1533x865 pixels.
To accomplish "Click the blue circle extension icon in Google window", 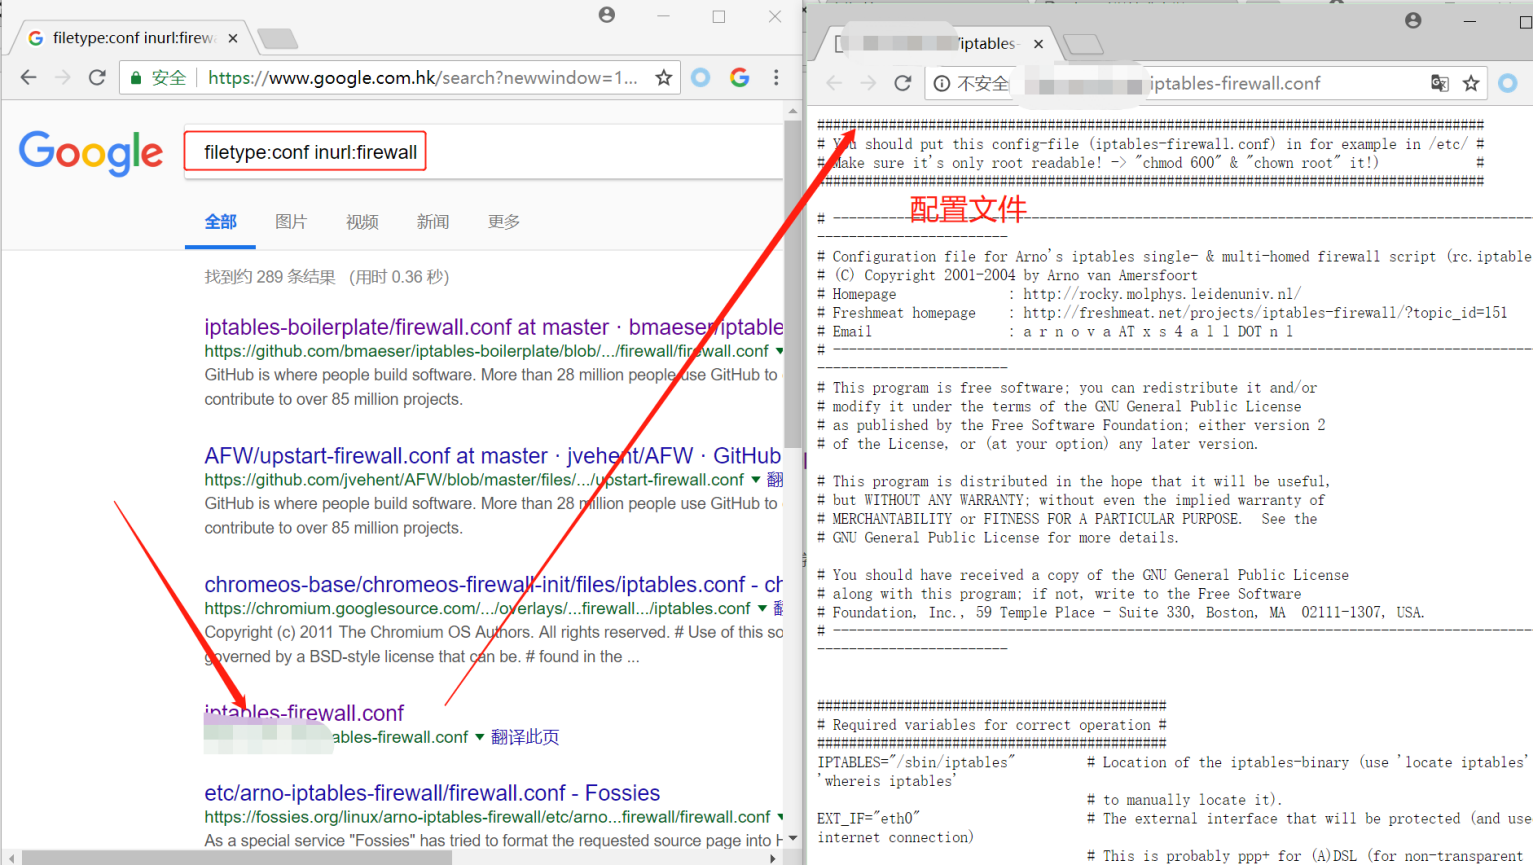I will pyautogui.click(x=701, y=78).
